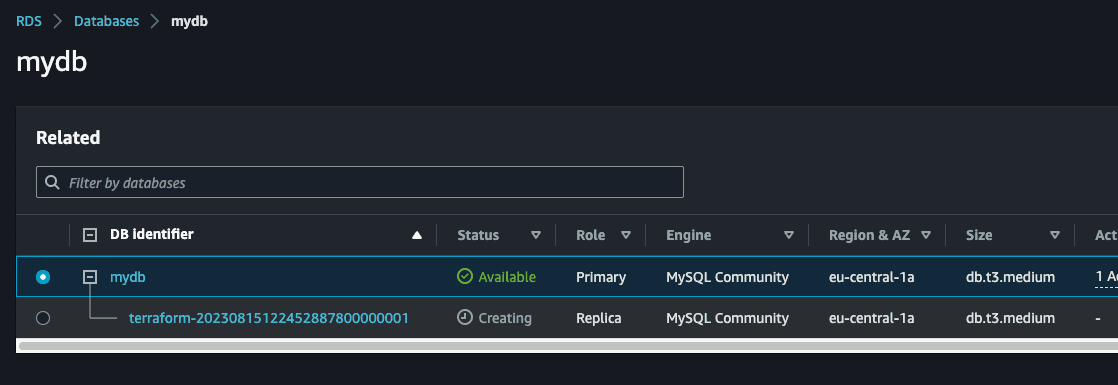The image size is (1118, 385).
Task: Collapse the mydb tree row
Action: (x=90, y=277)
